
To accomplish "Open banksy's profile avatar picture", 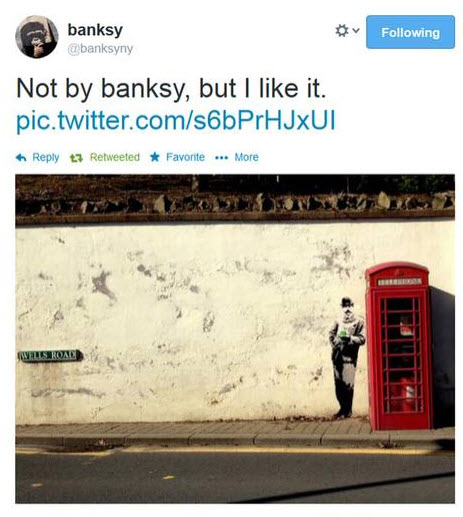I will click(37, 37).
